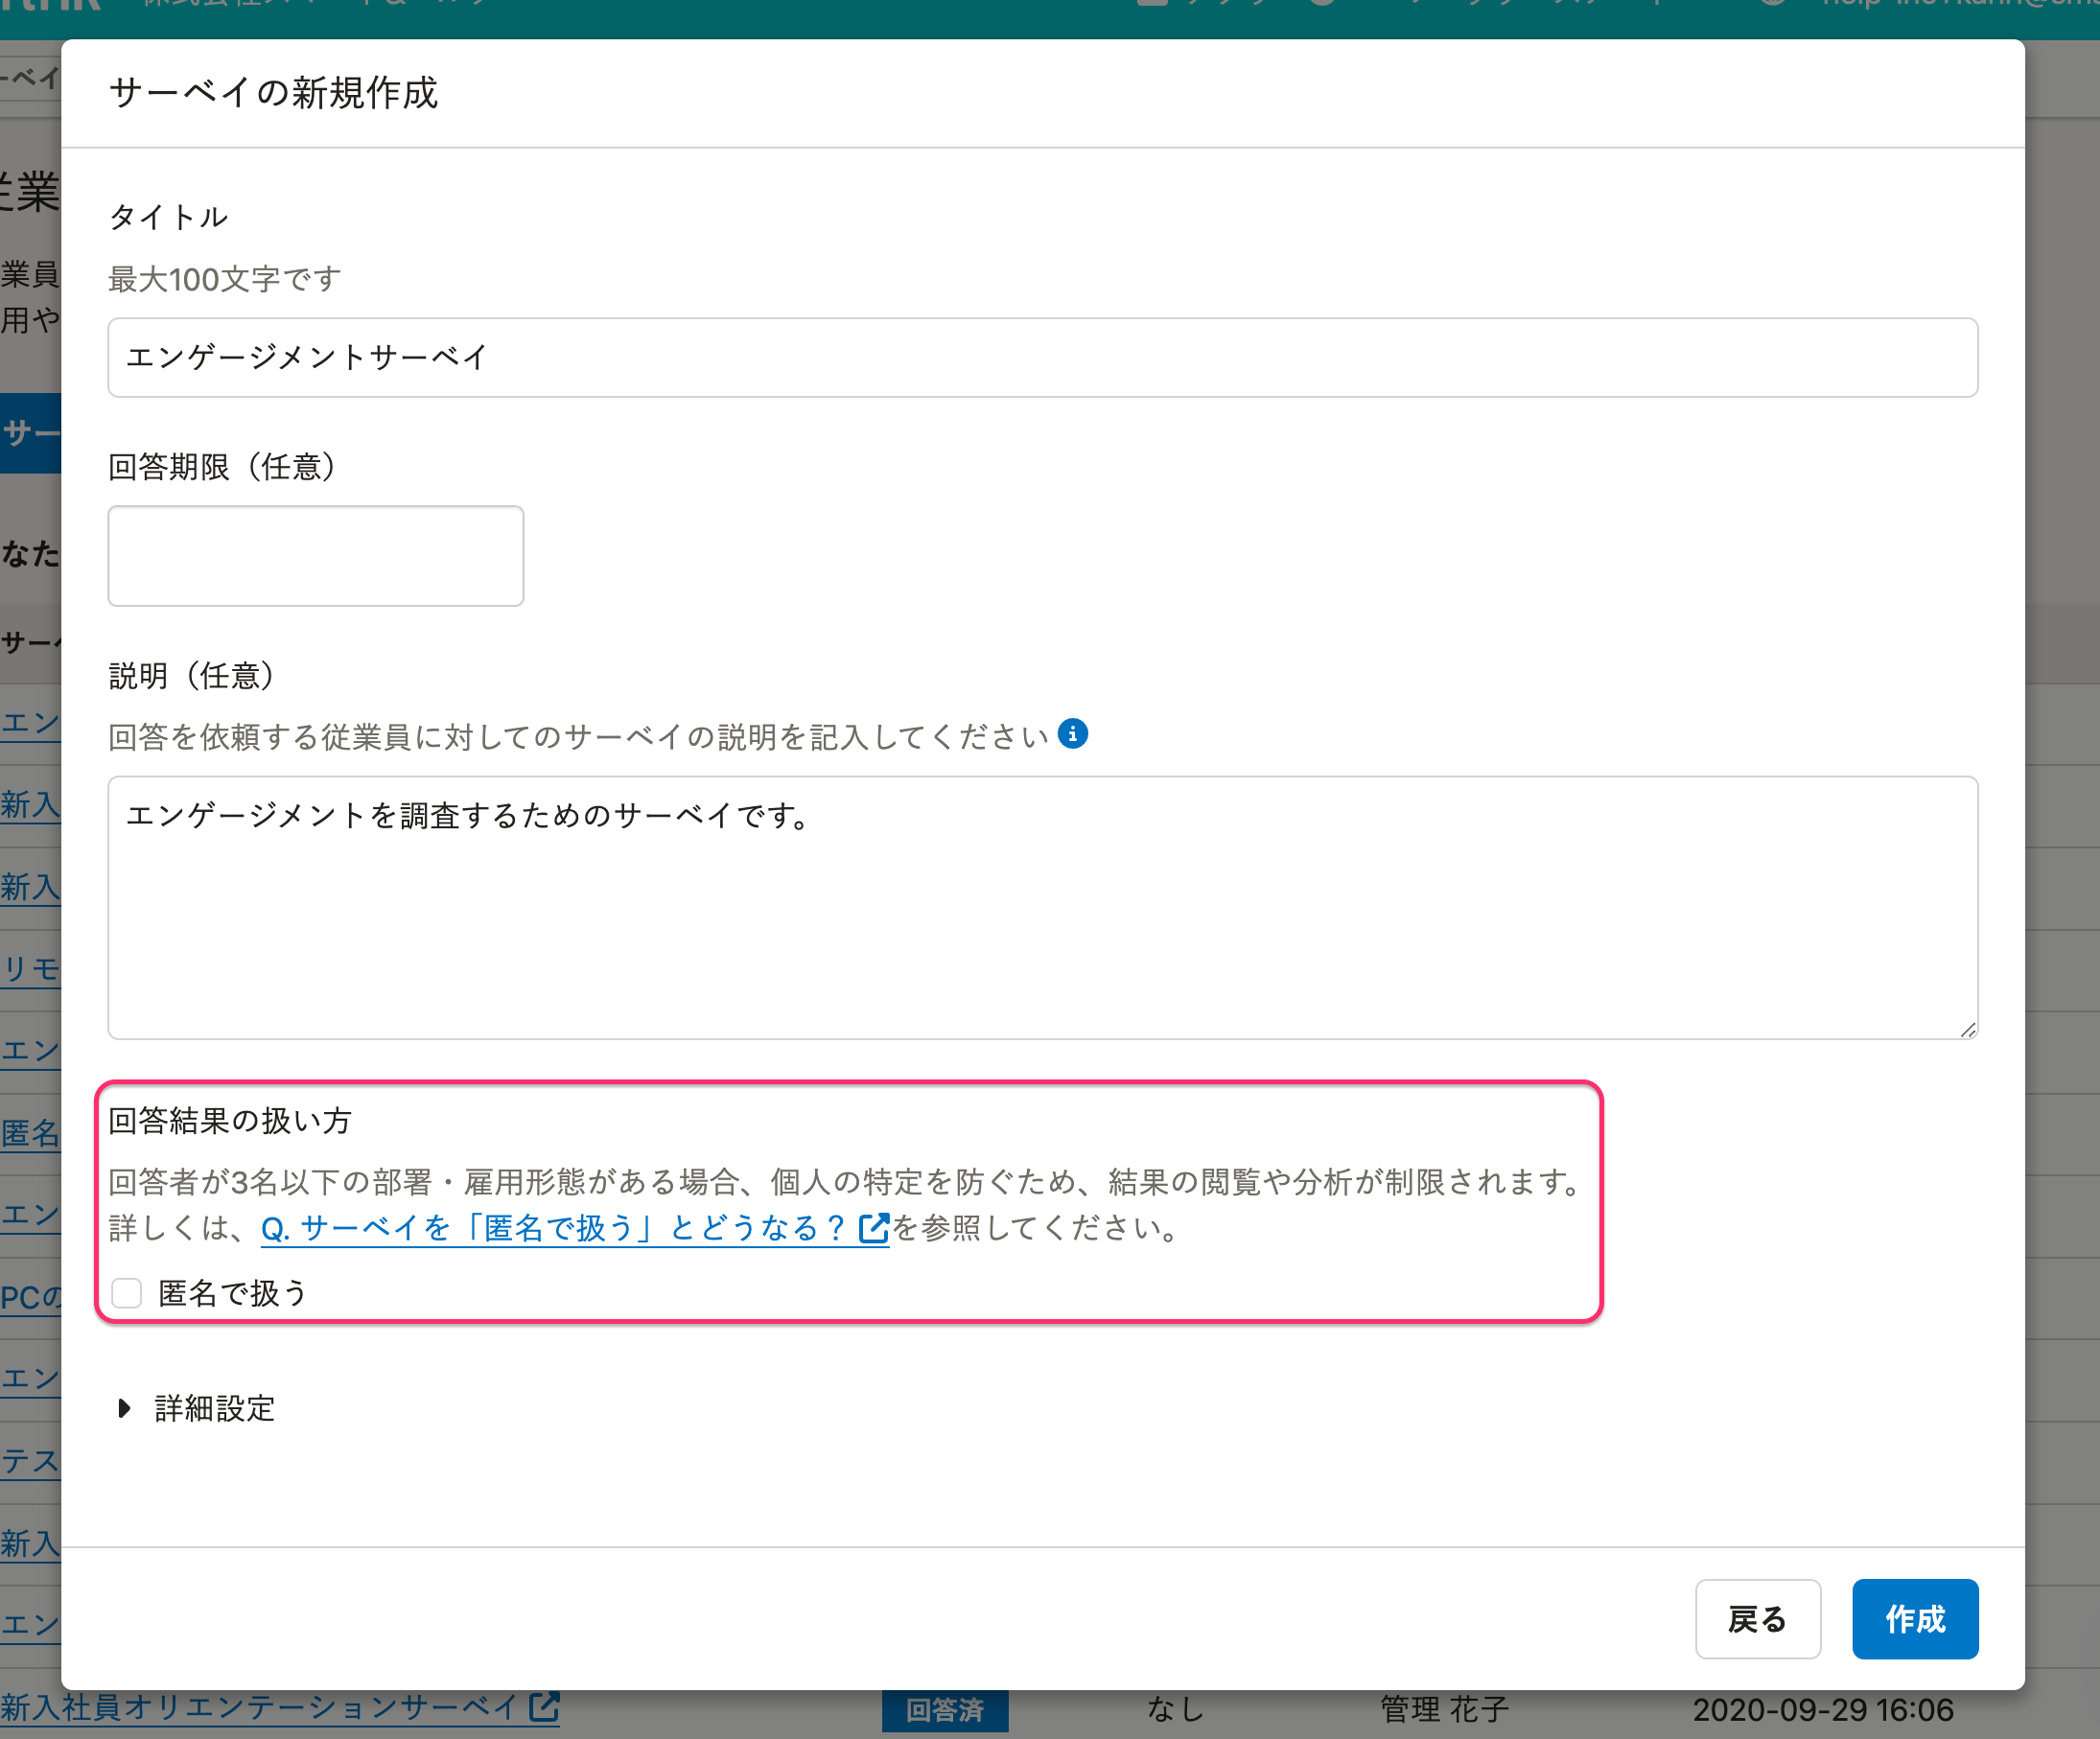Click external-link icon after anonymous help link

874,1227
